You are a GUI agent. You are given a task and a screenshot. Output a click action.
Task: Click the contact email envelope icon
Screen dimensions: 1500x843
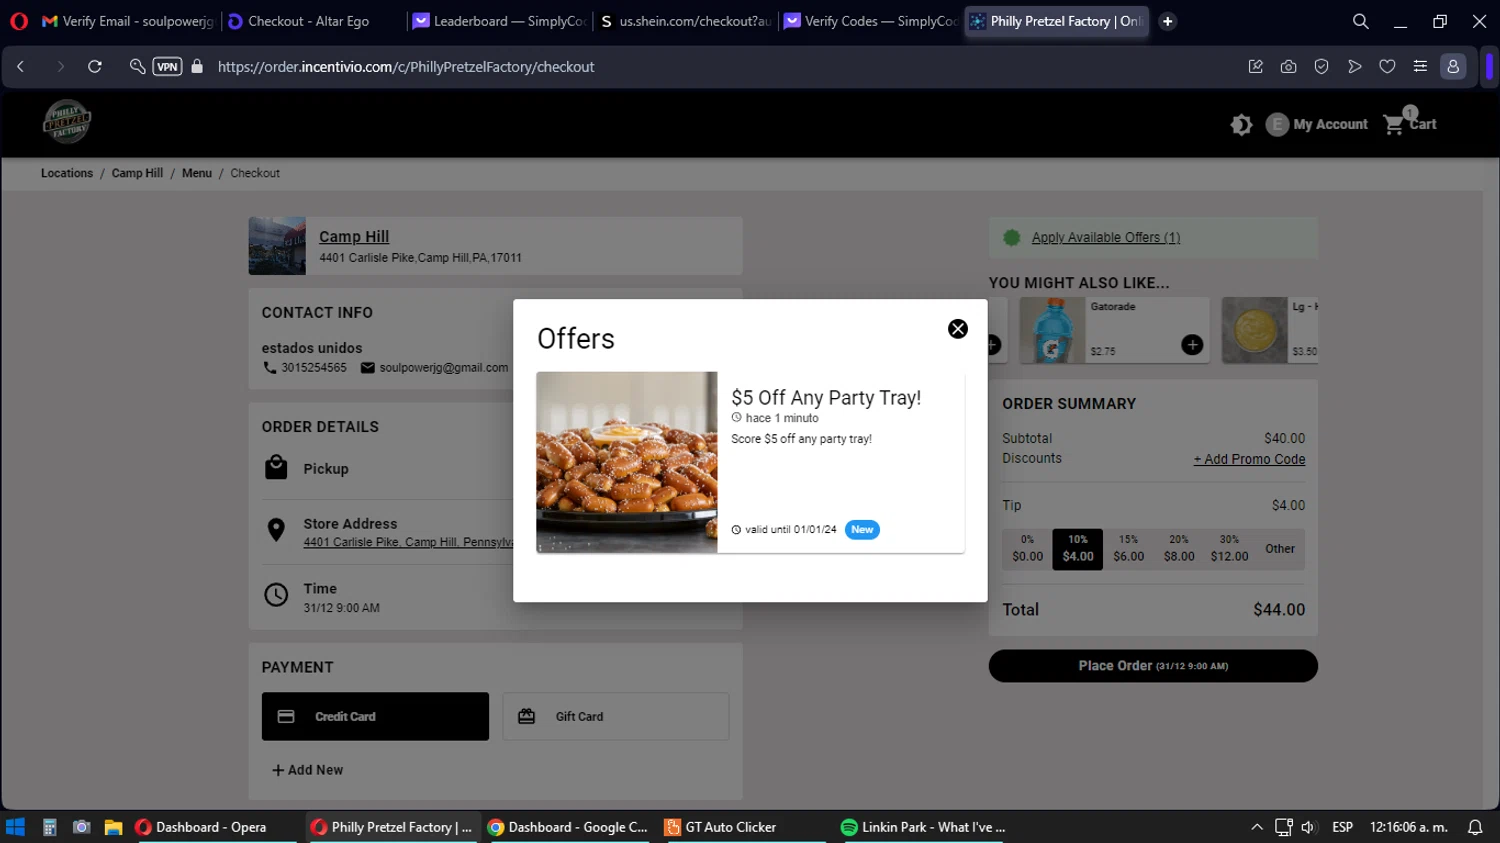click(367, 368)
